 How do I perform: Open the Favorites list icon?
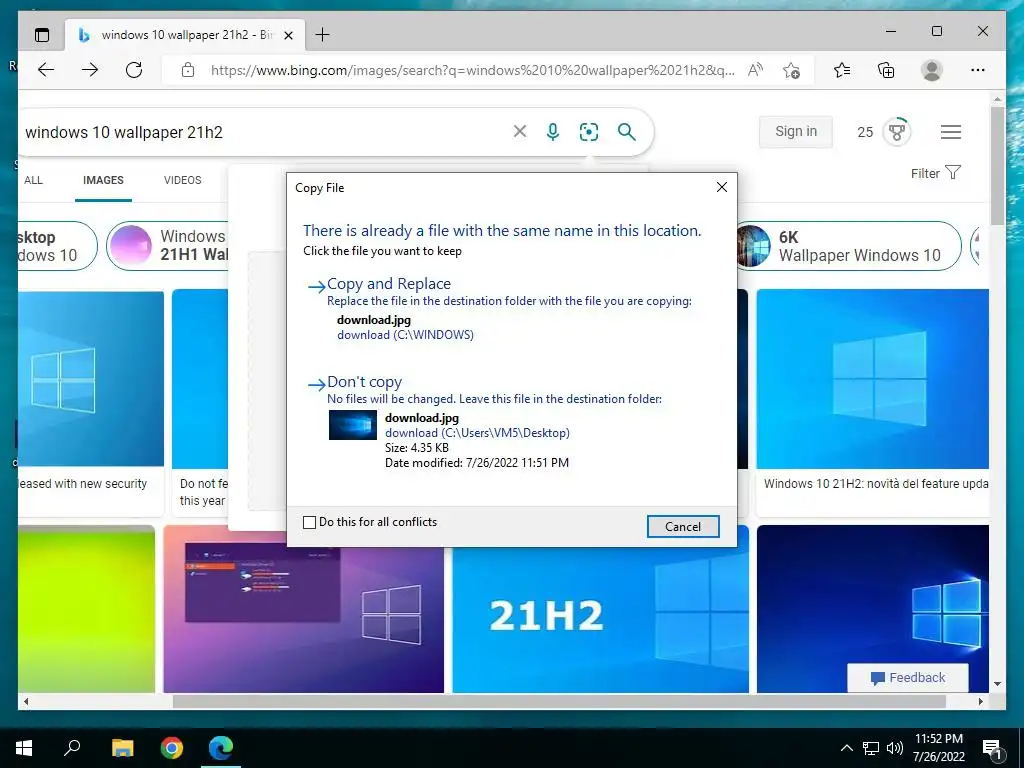click(x=842, y=70)
